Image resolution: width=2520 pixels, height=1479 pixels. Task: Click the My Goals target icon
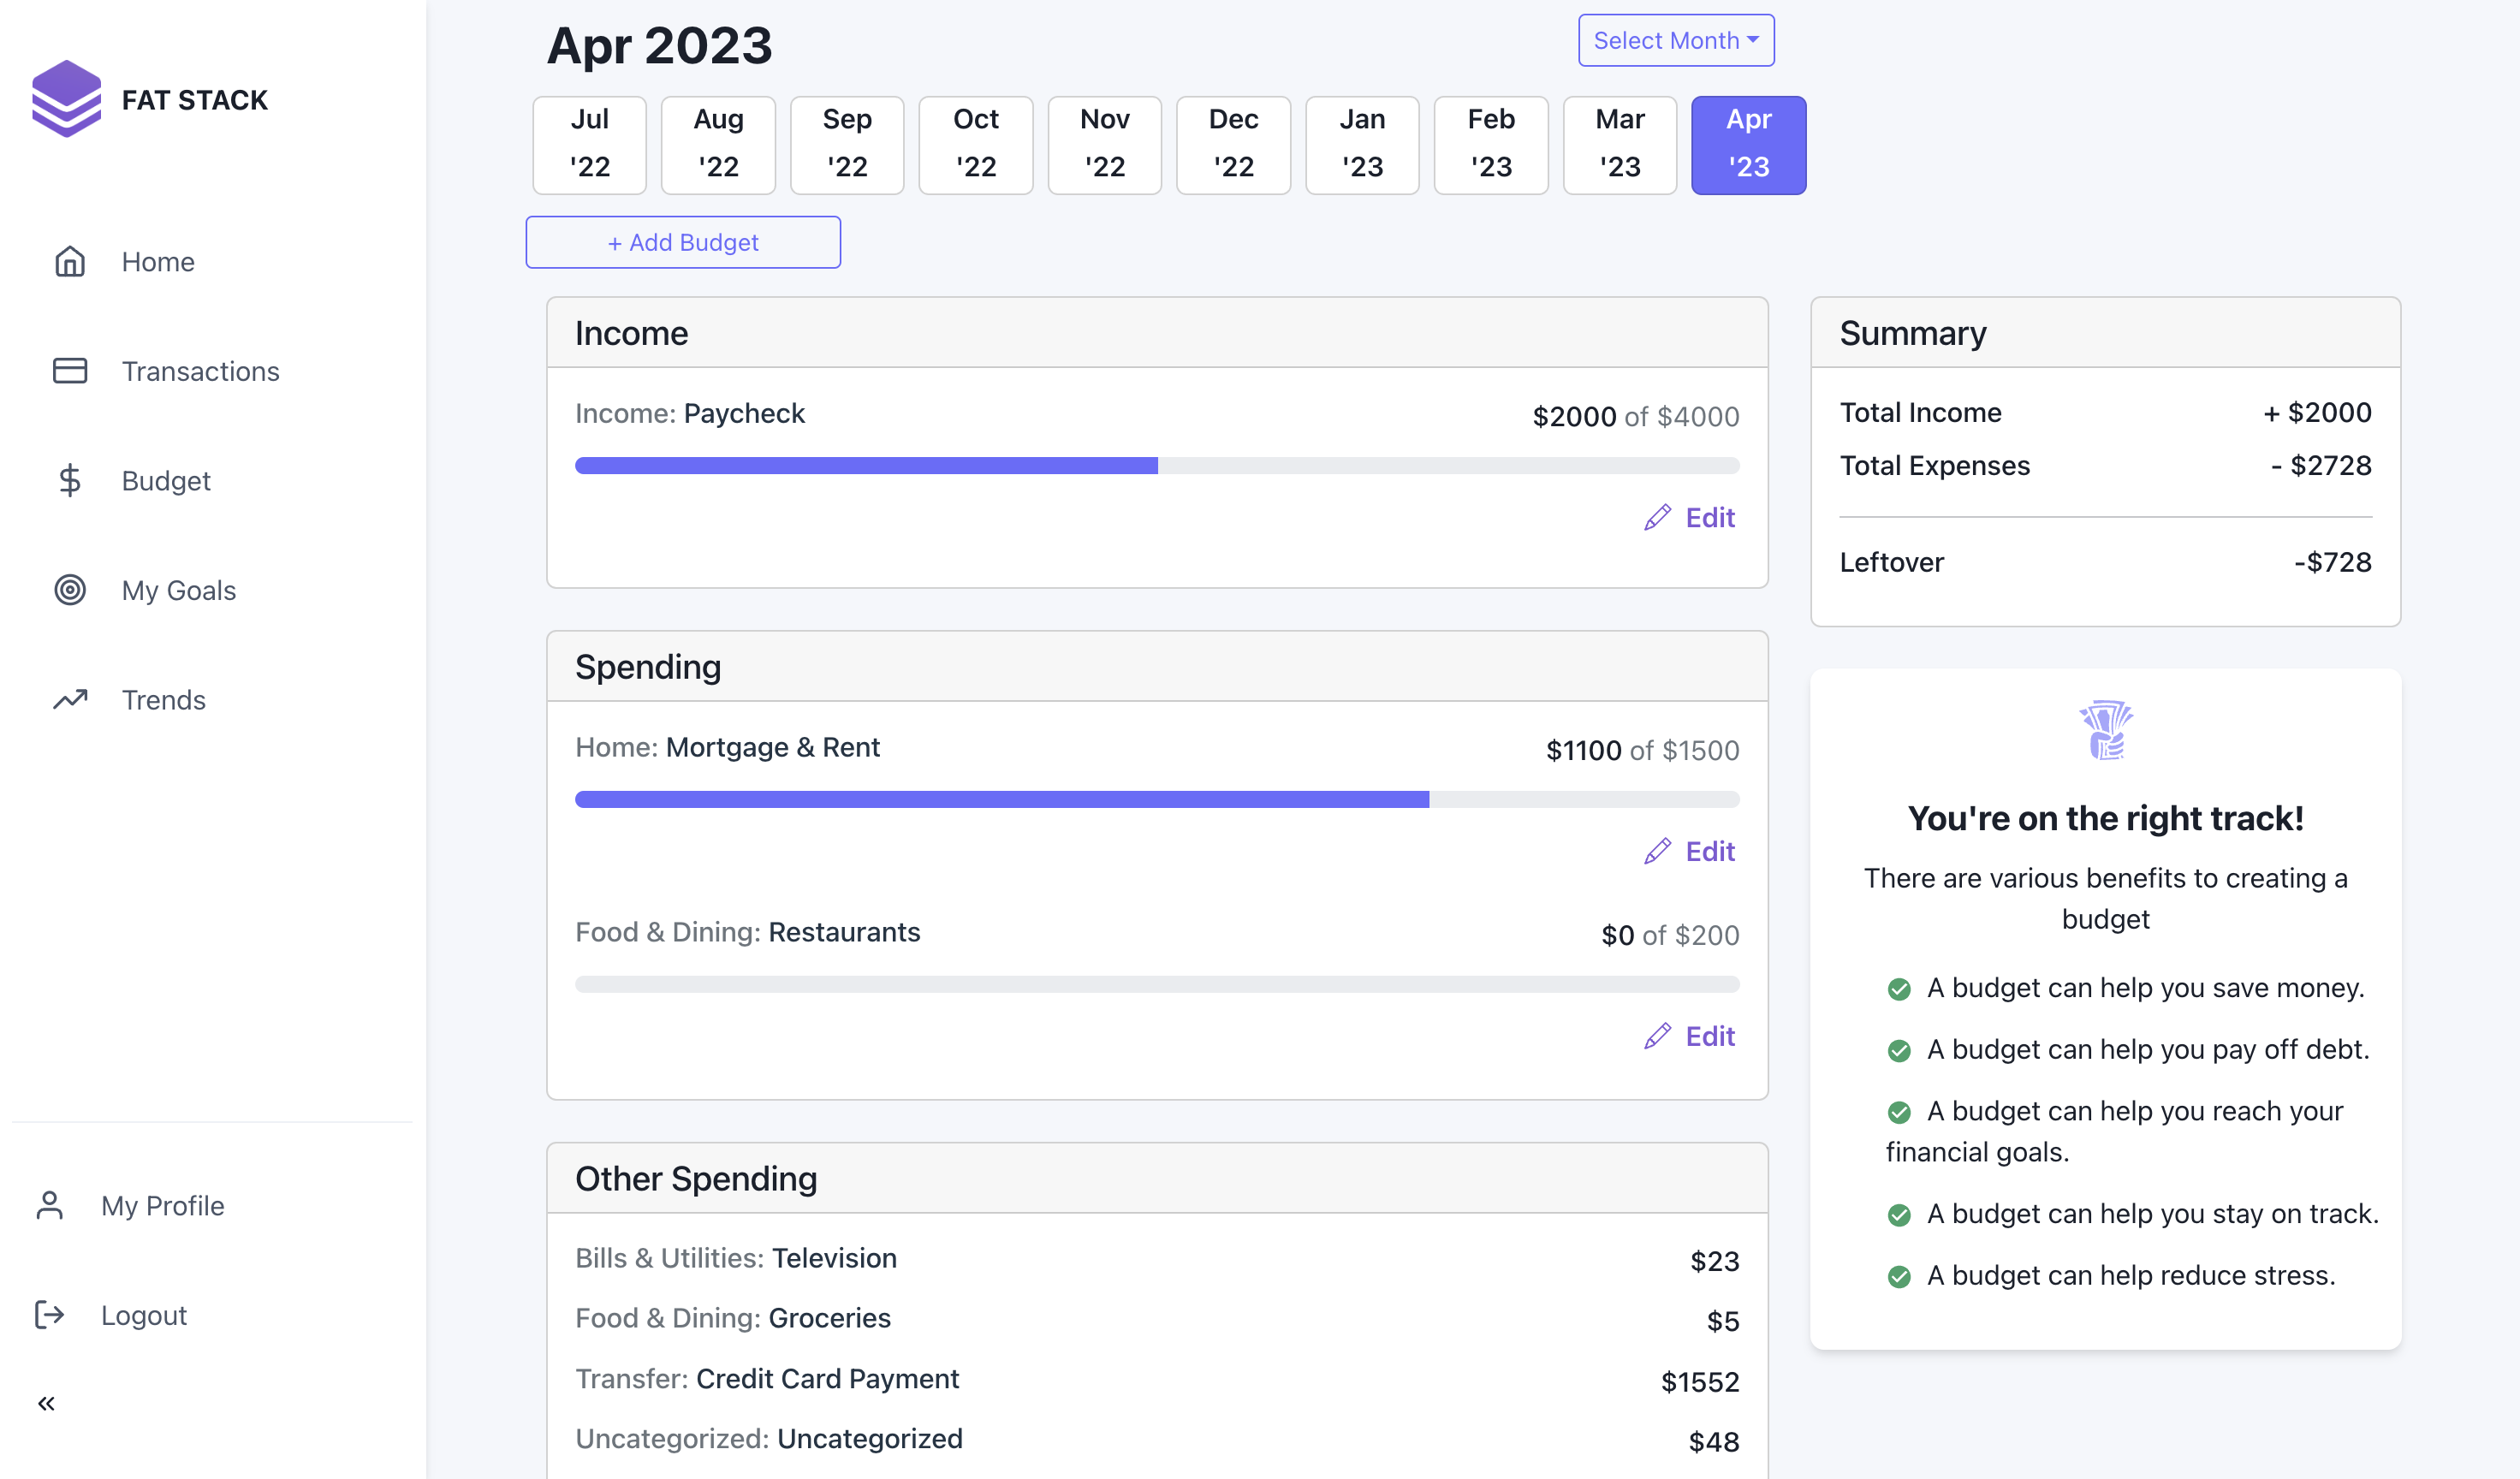pos(69,590)
